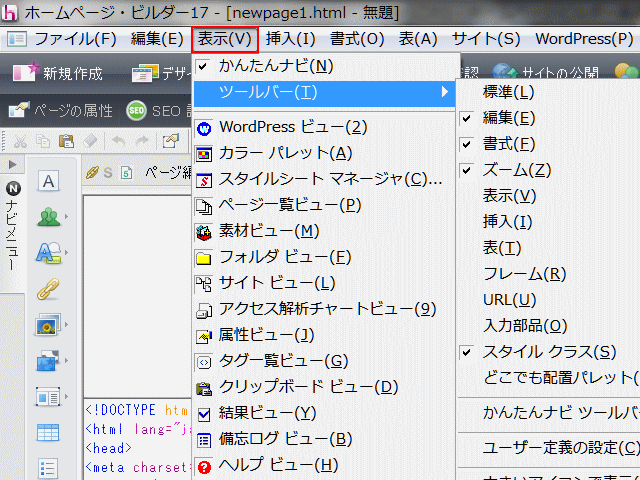
Task: Click the redo arrow icon
Action: (x=142, y=141)
